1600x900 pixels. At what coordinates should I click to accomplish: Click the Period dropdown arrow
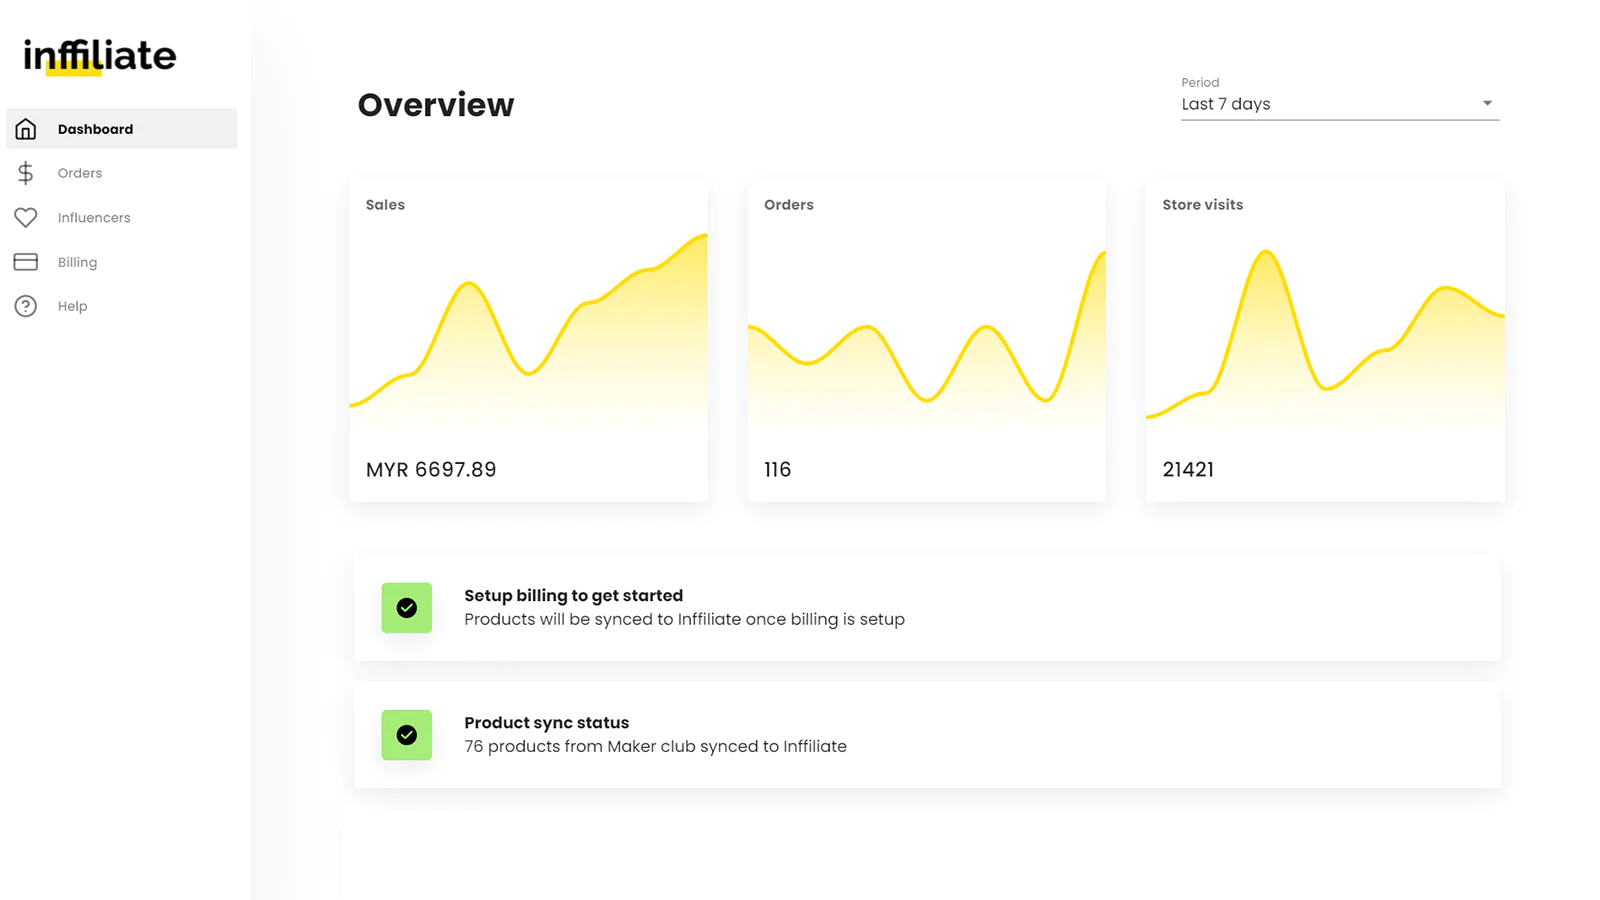pyautogui.click(x=1487, y=103)
